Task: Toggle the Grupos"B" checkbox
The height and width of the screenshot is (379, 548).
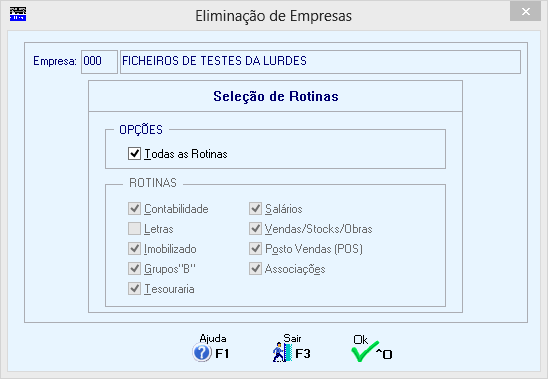Action: pos(134,269)
